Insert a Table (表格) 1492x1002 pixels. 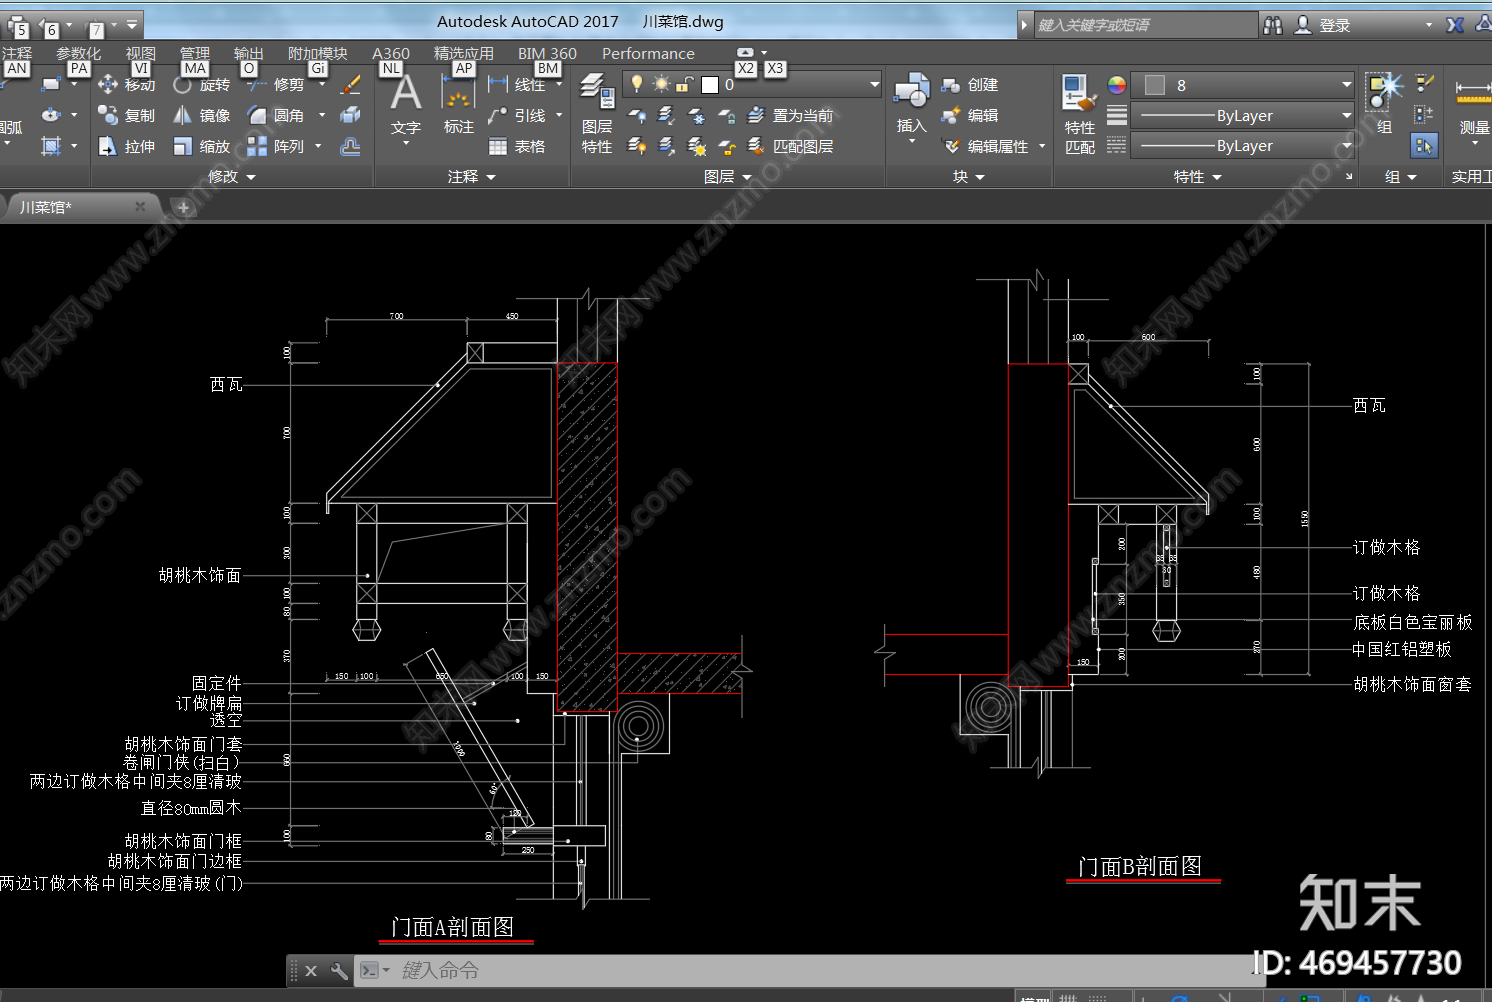pyautogui.click(x=517, y=147)
